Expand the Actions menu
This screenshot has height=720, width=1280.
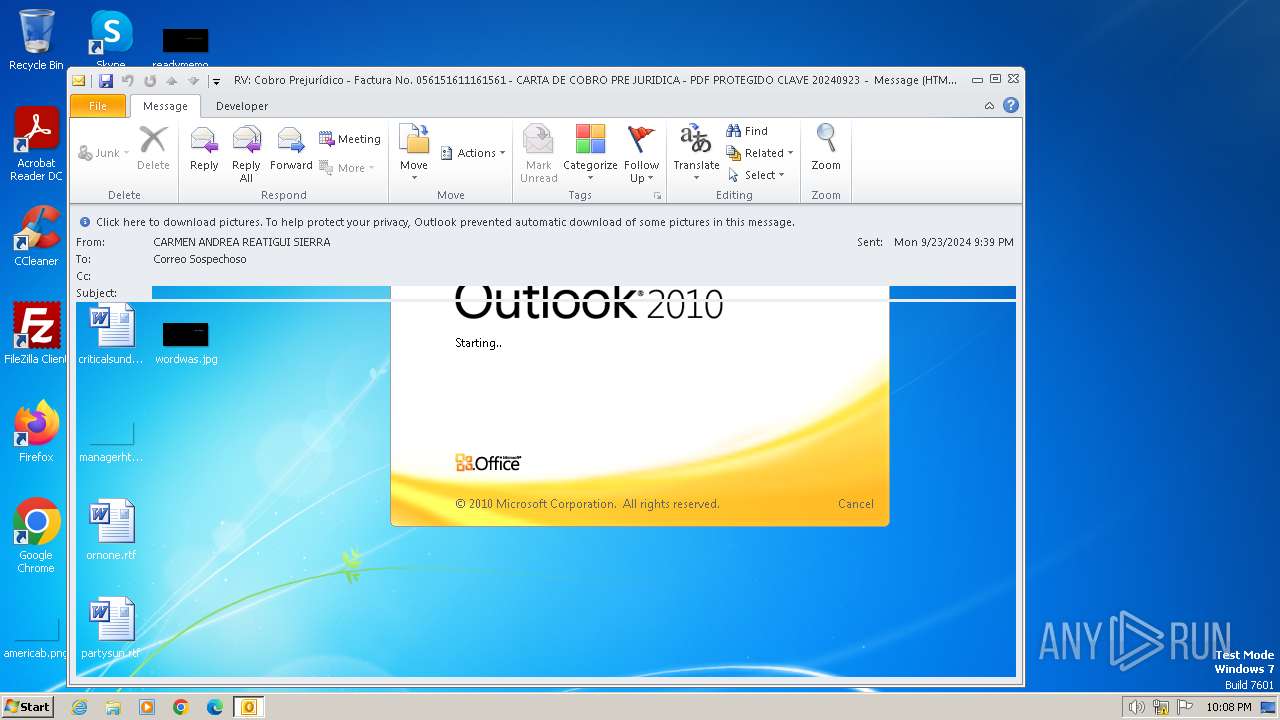473,153
